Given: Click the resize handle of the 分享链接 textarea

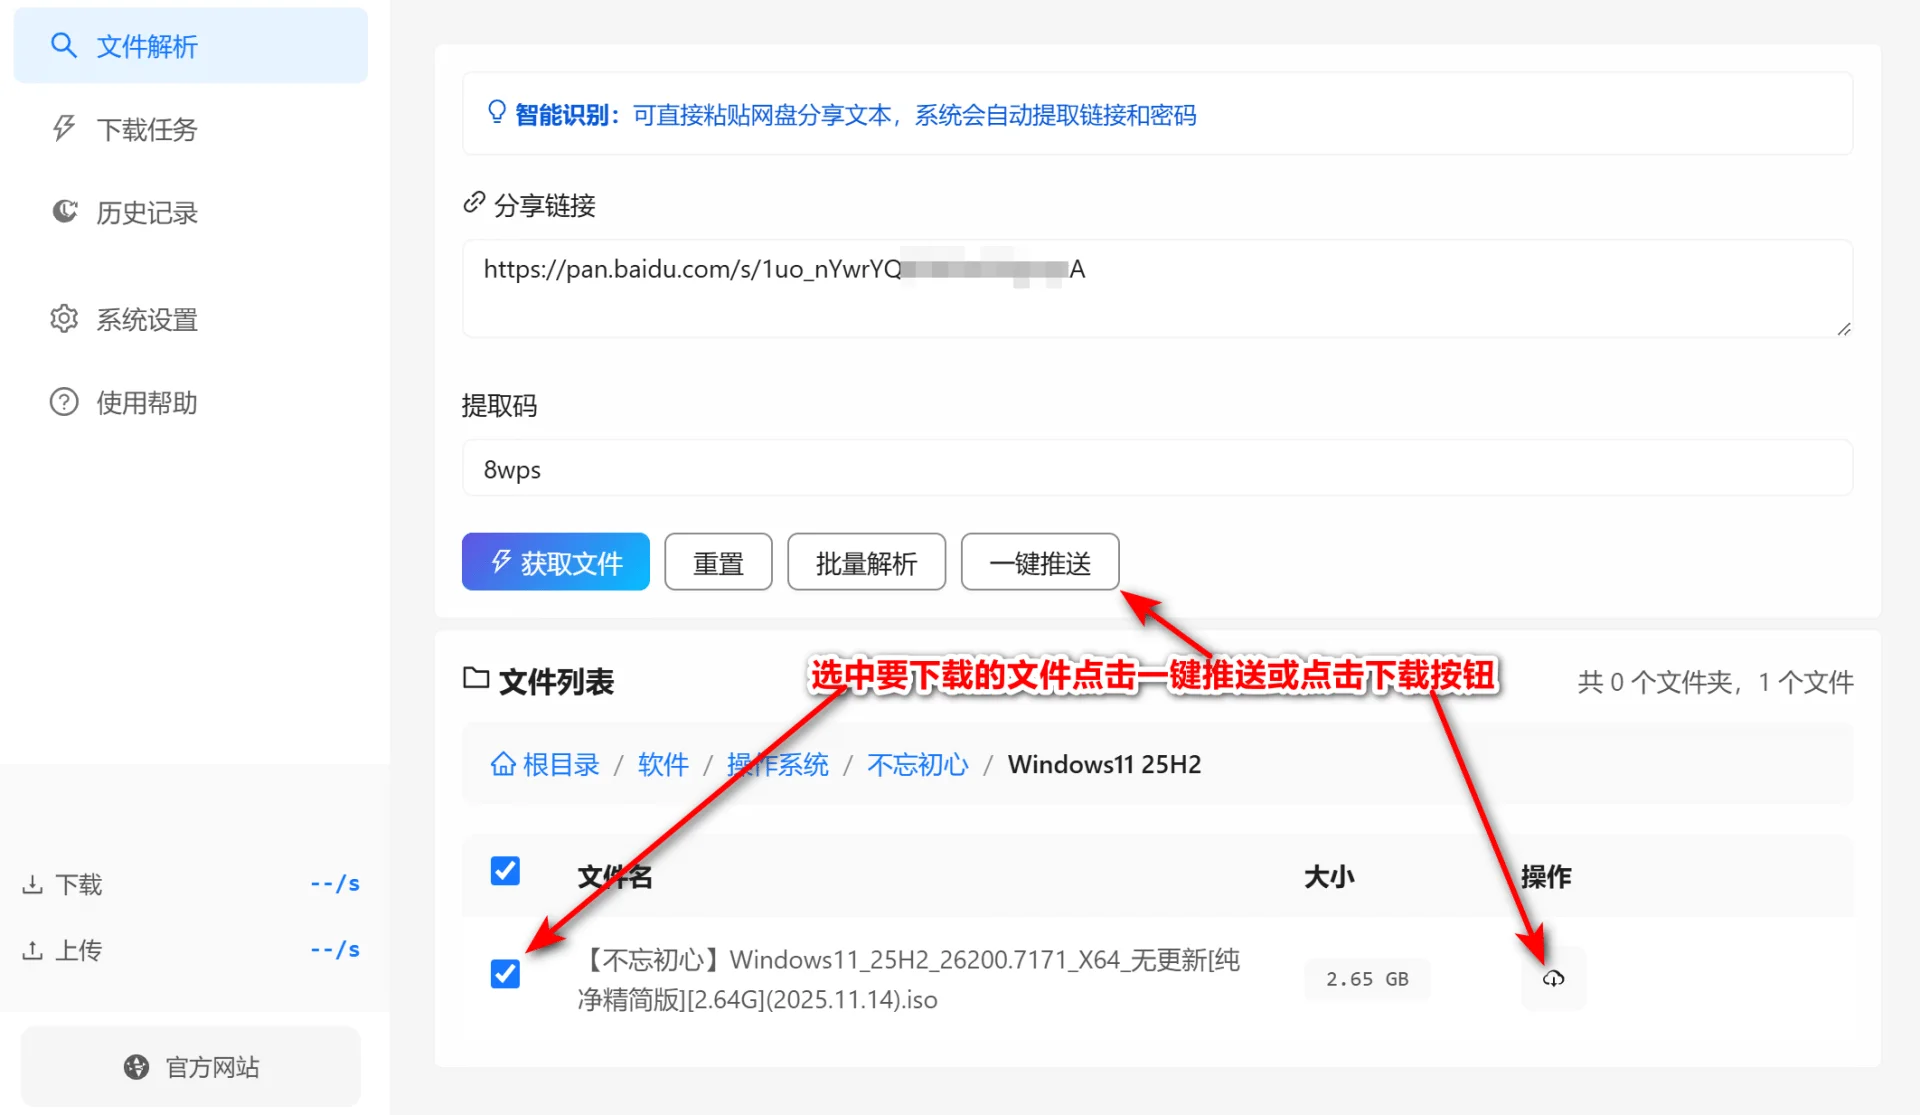Looking at the screenshot, I should [1843, 329].
